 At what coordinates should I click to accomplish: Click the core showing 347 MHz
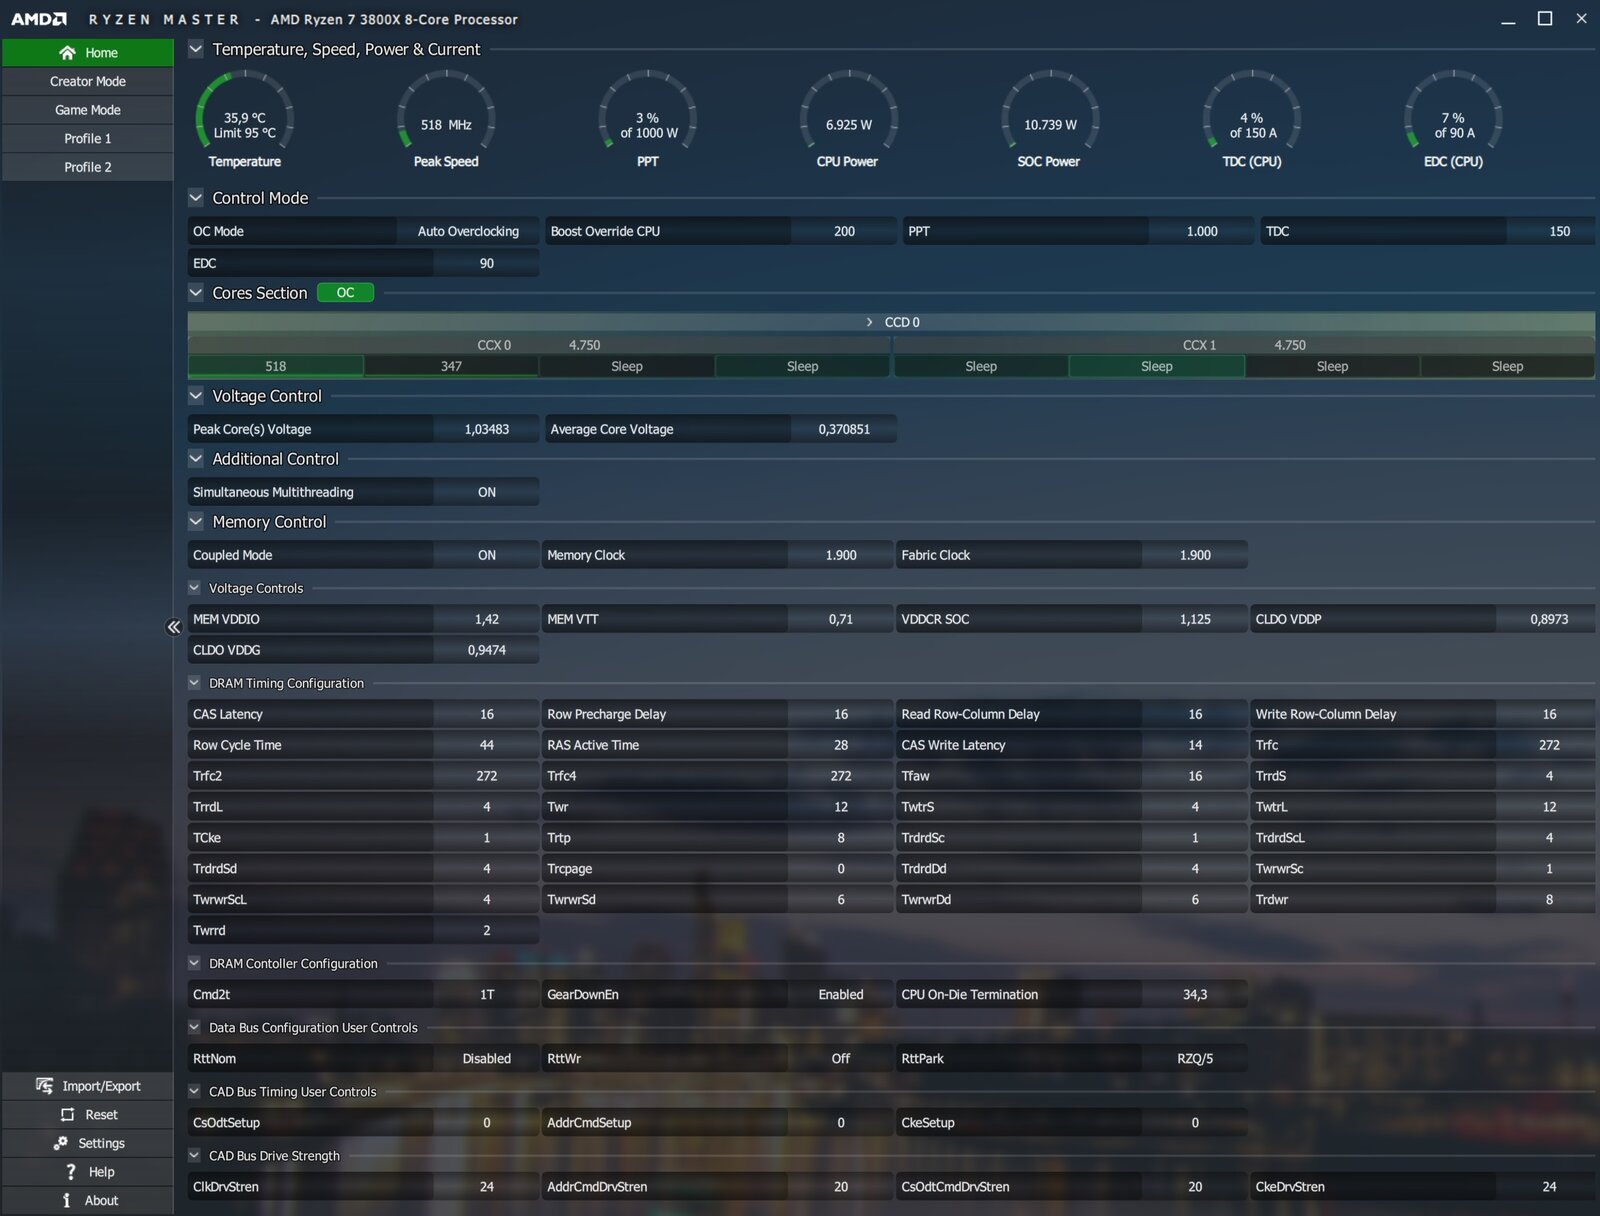[451, 366]
